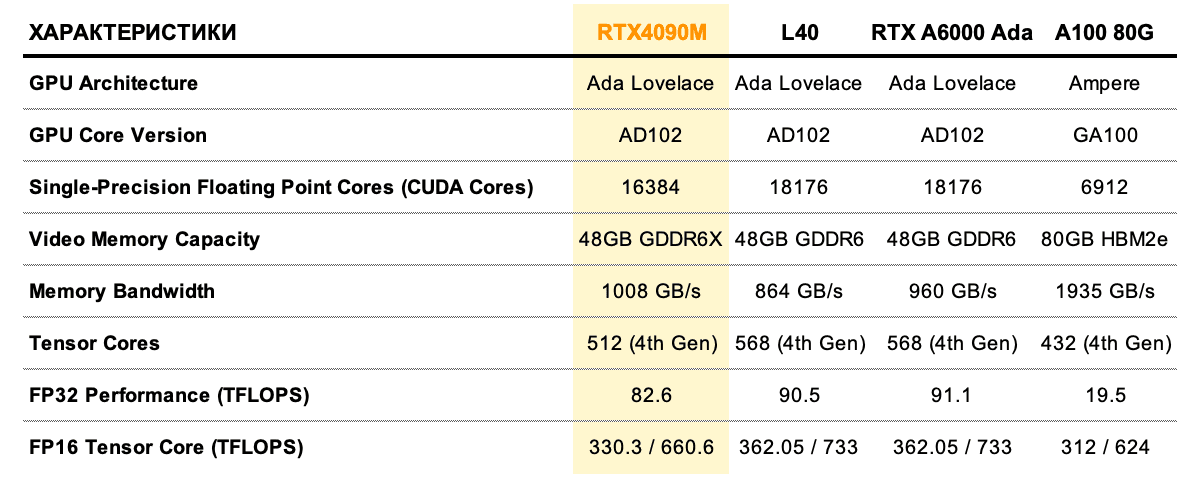Click the RTX4090M column header
The image size is (1200, 484).
652,32
